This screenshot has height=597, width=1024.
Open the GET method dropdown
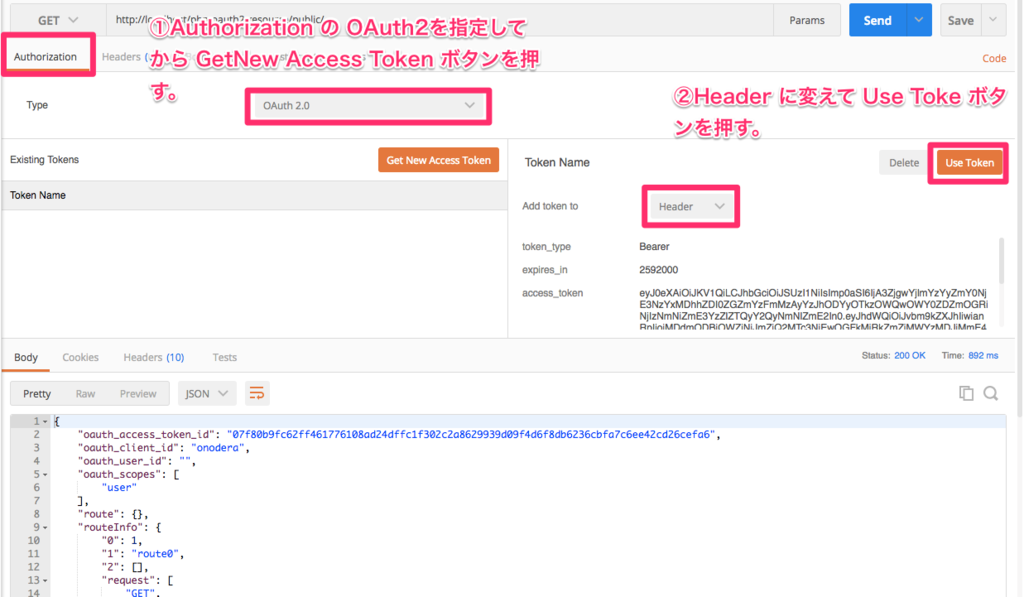(x=57, y=20)
